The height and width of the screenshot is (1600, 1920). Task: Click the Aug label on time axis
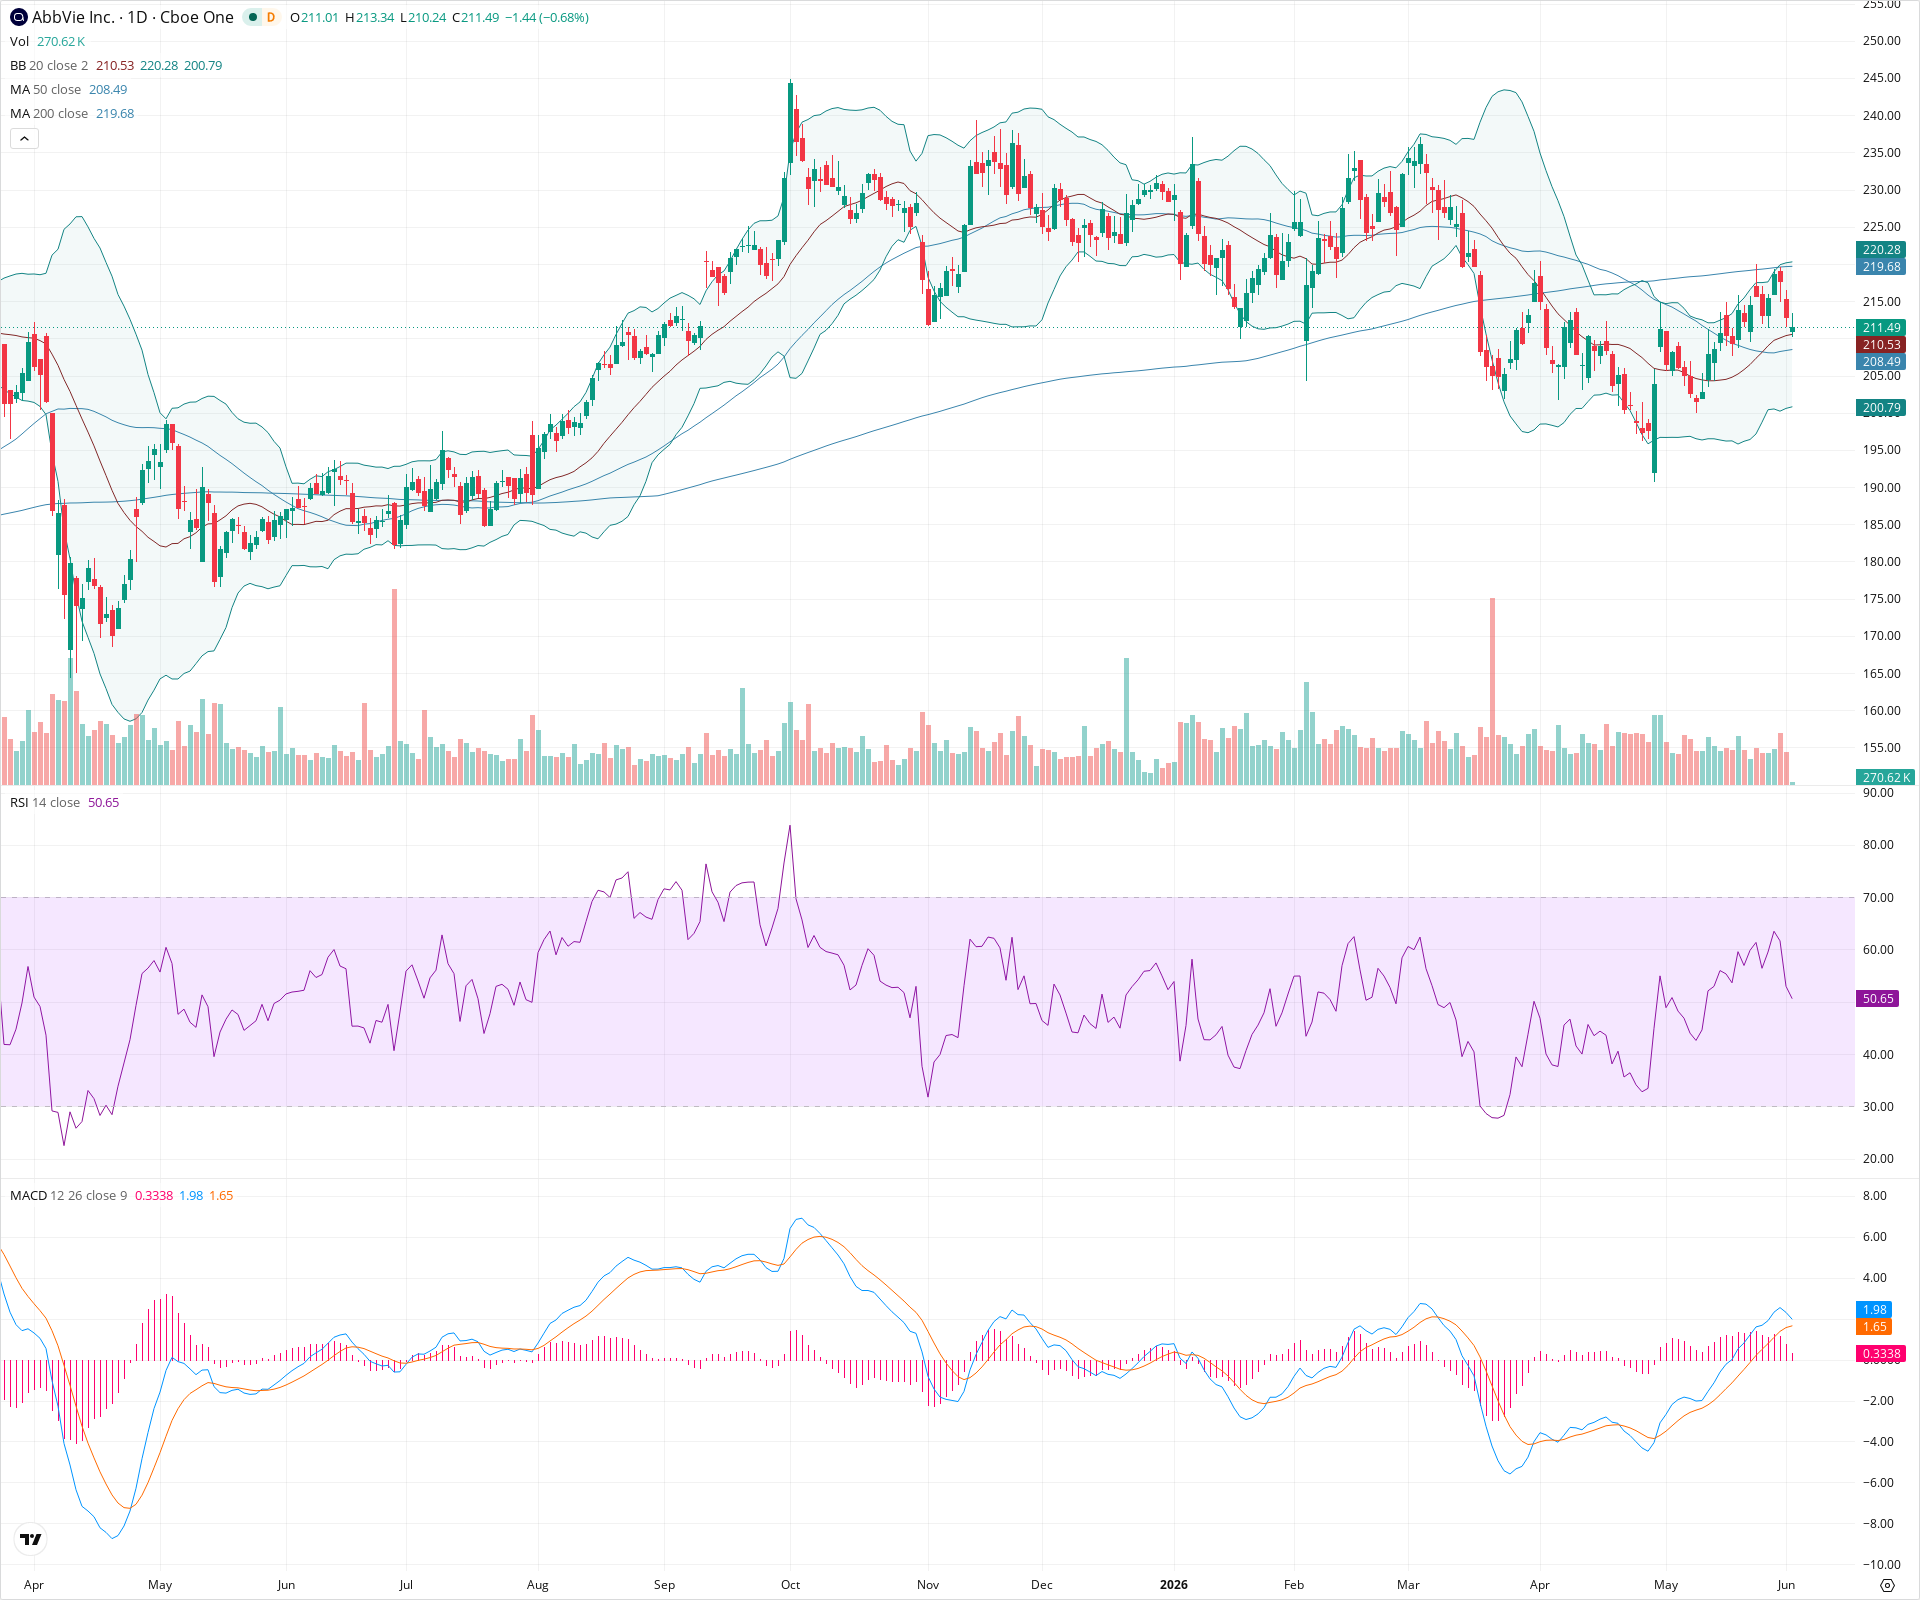tap(538, 1584)
